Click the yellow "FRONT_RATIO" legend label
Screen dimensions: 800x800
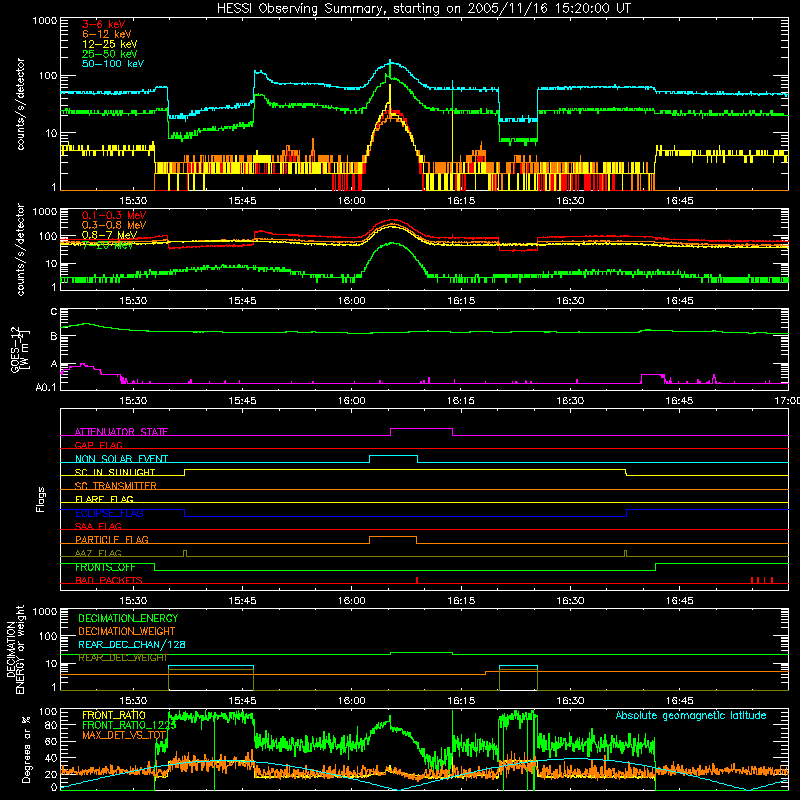click(114, 715)
